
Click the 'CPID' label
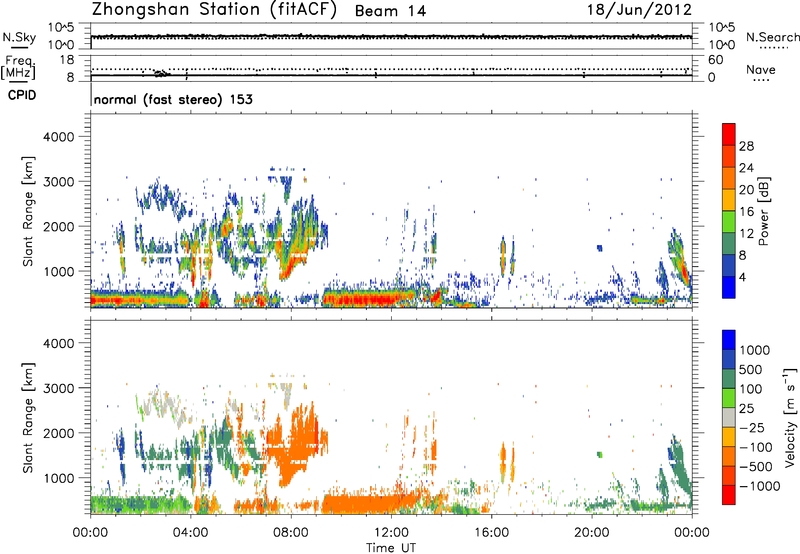[22, 95]
